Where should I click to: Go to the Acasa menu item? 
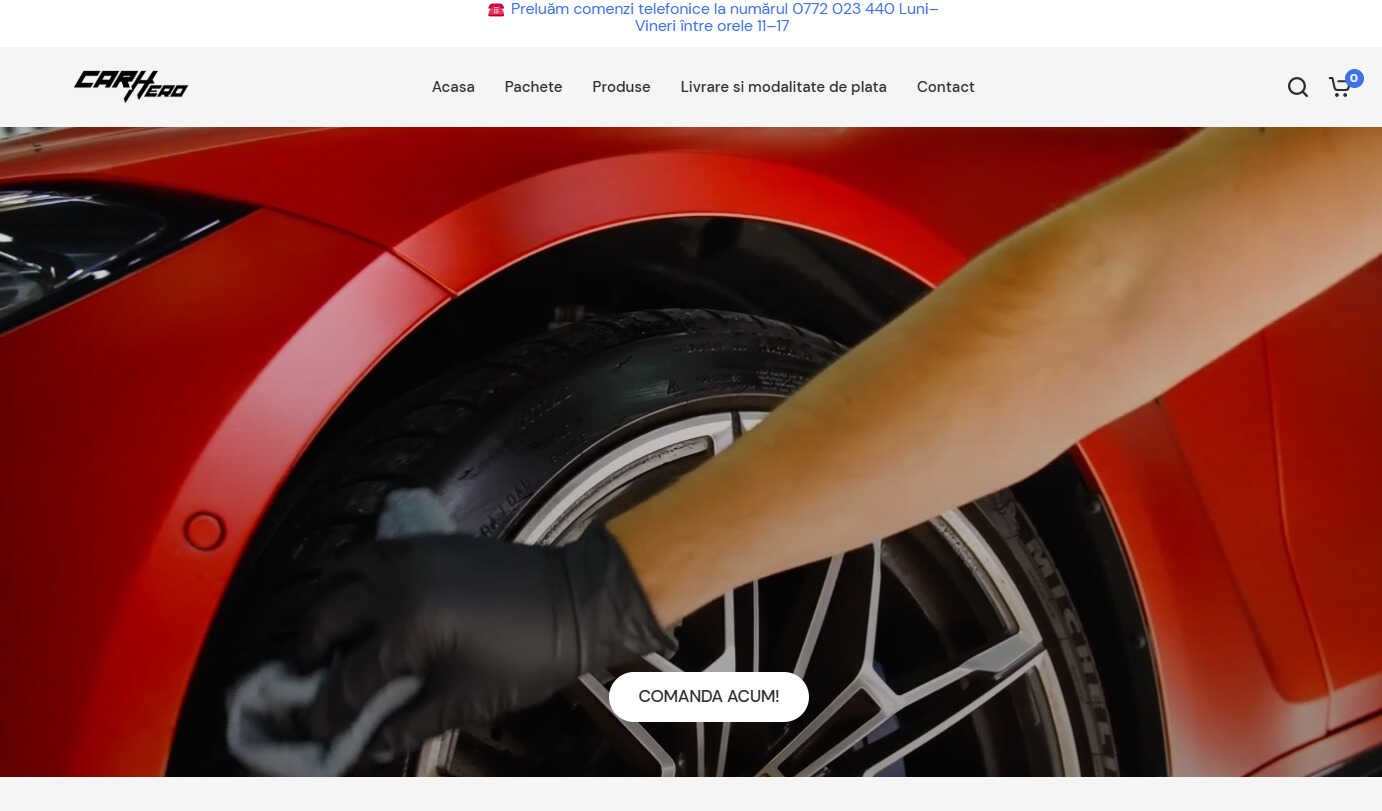453,87
